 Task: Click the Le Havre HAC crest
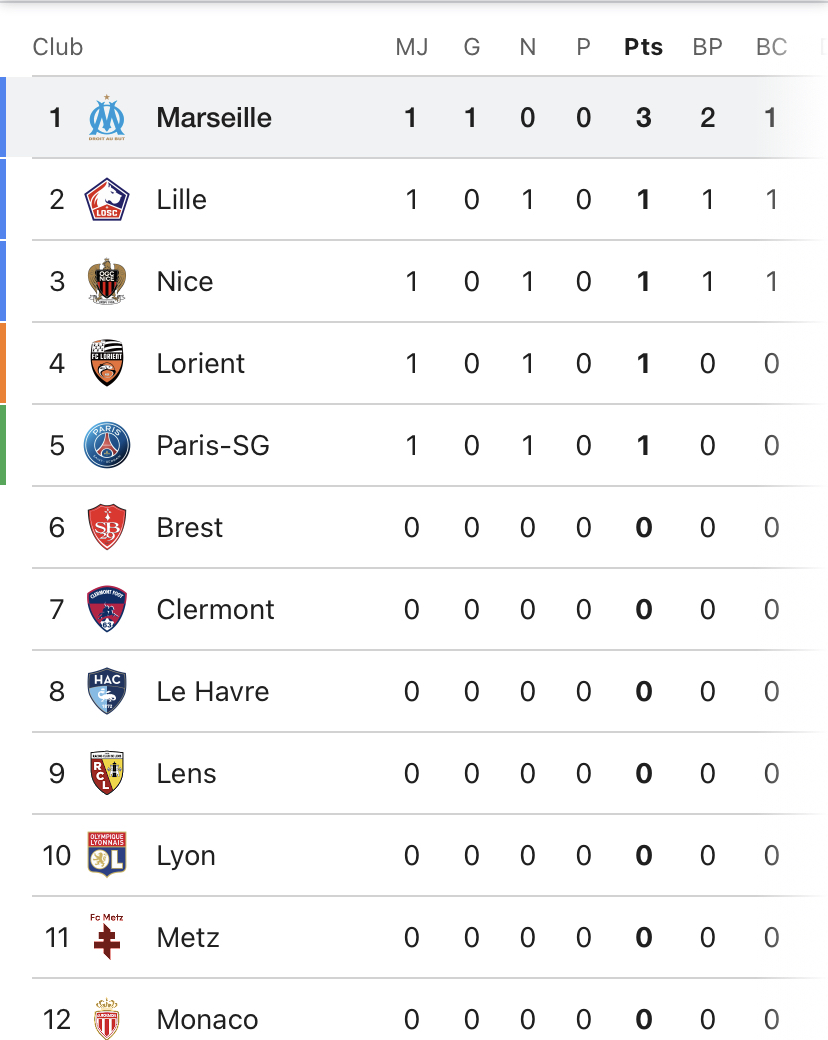(x=107, y=691)
